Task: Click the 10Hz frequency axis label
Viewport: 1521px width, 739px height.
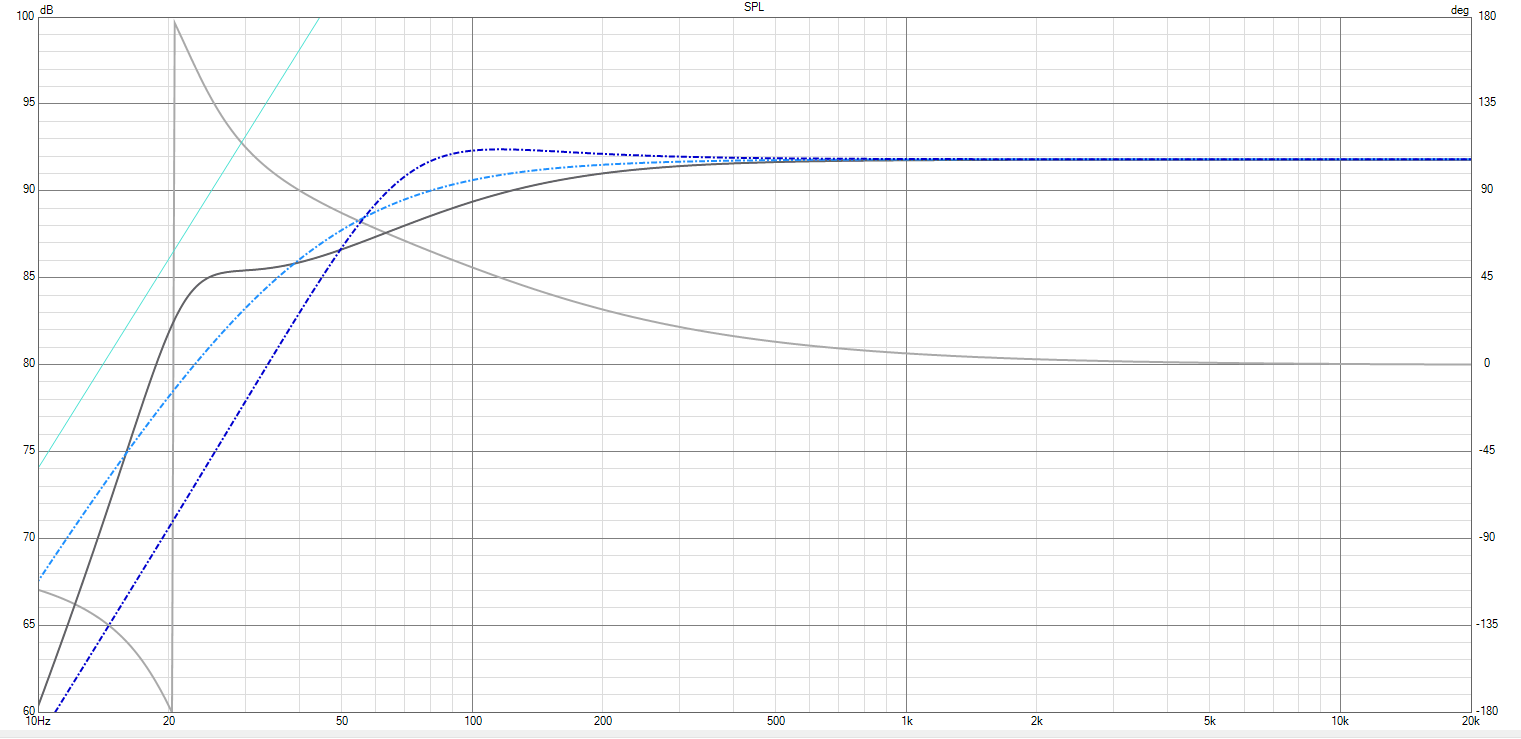Action: point(39,720)
